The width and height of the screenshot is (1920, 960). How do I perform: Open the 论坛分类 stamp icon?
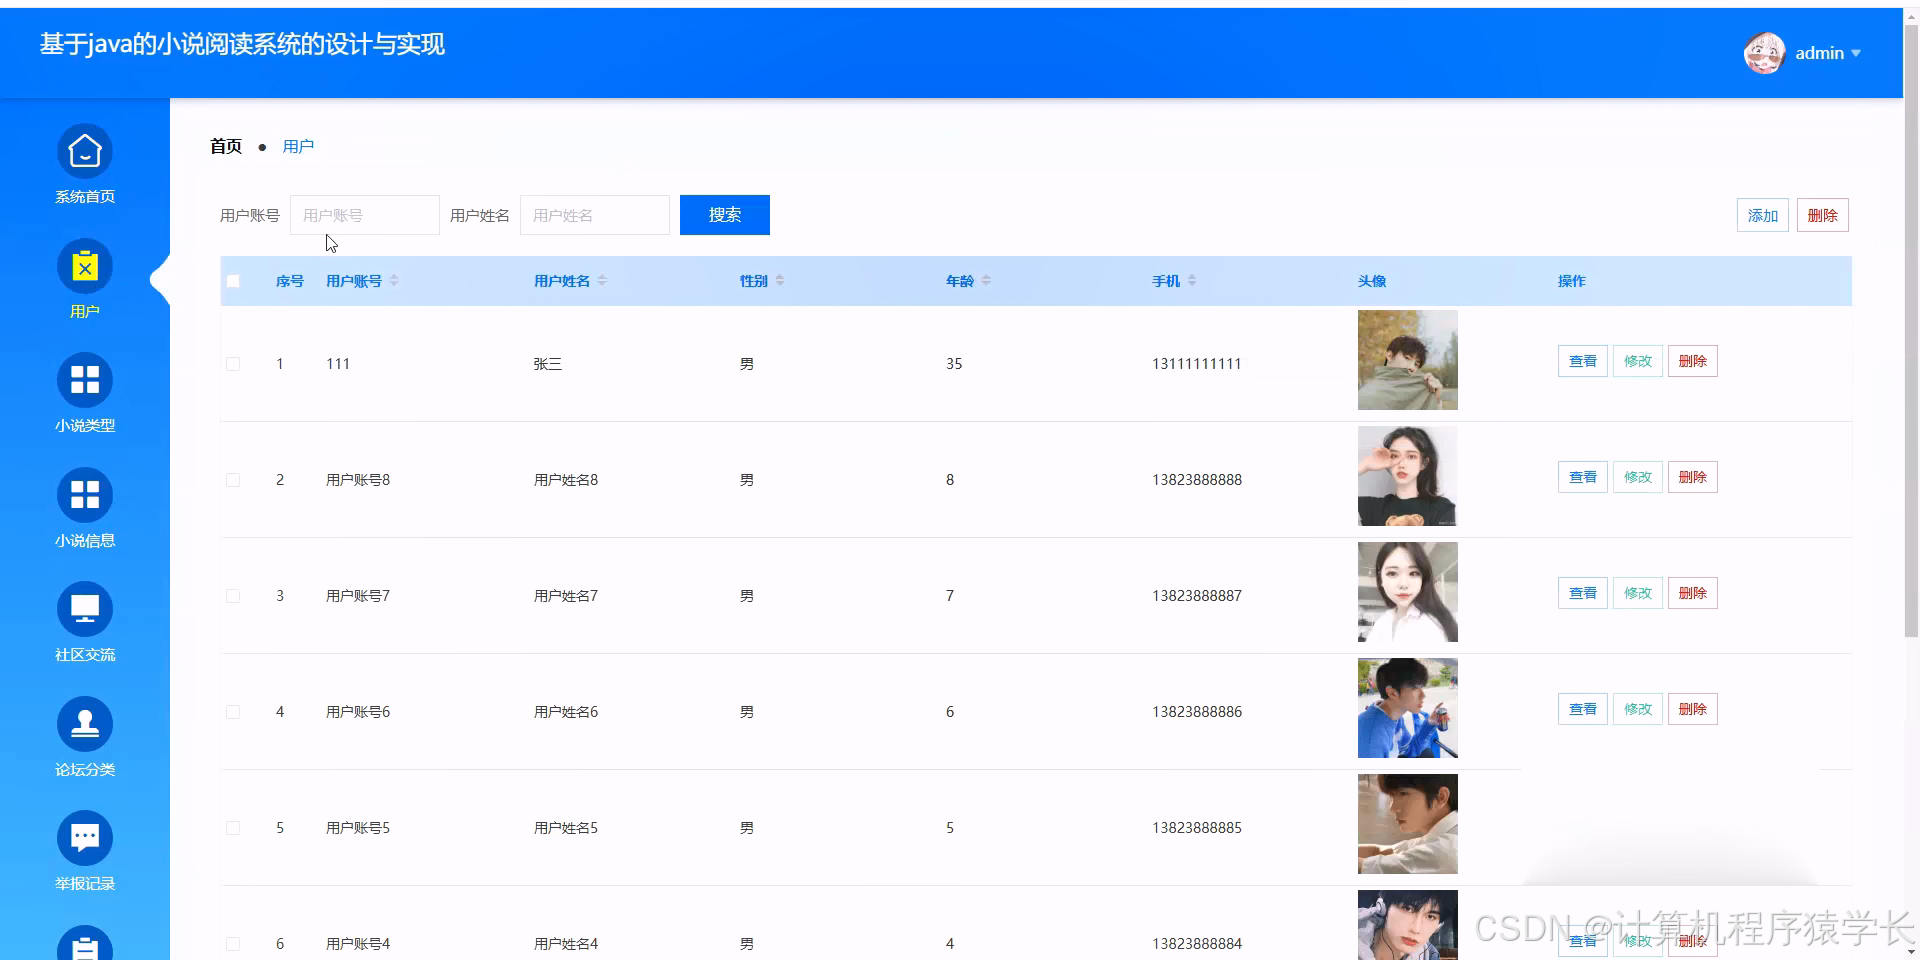click(85, 725)
